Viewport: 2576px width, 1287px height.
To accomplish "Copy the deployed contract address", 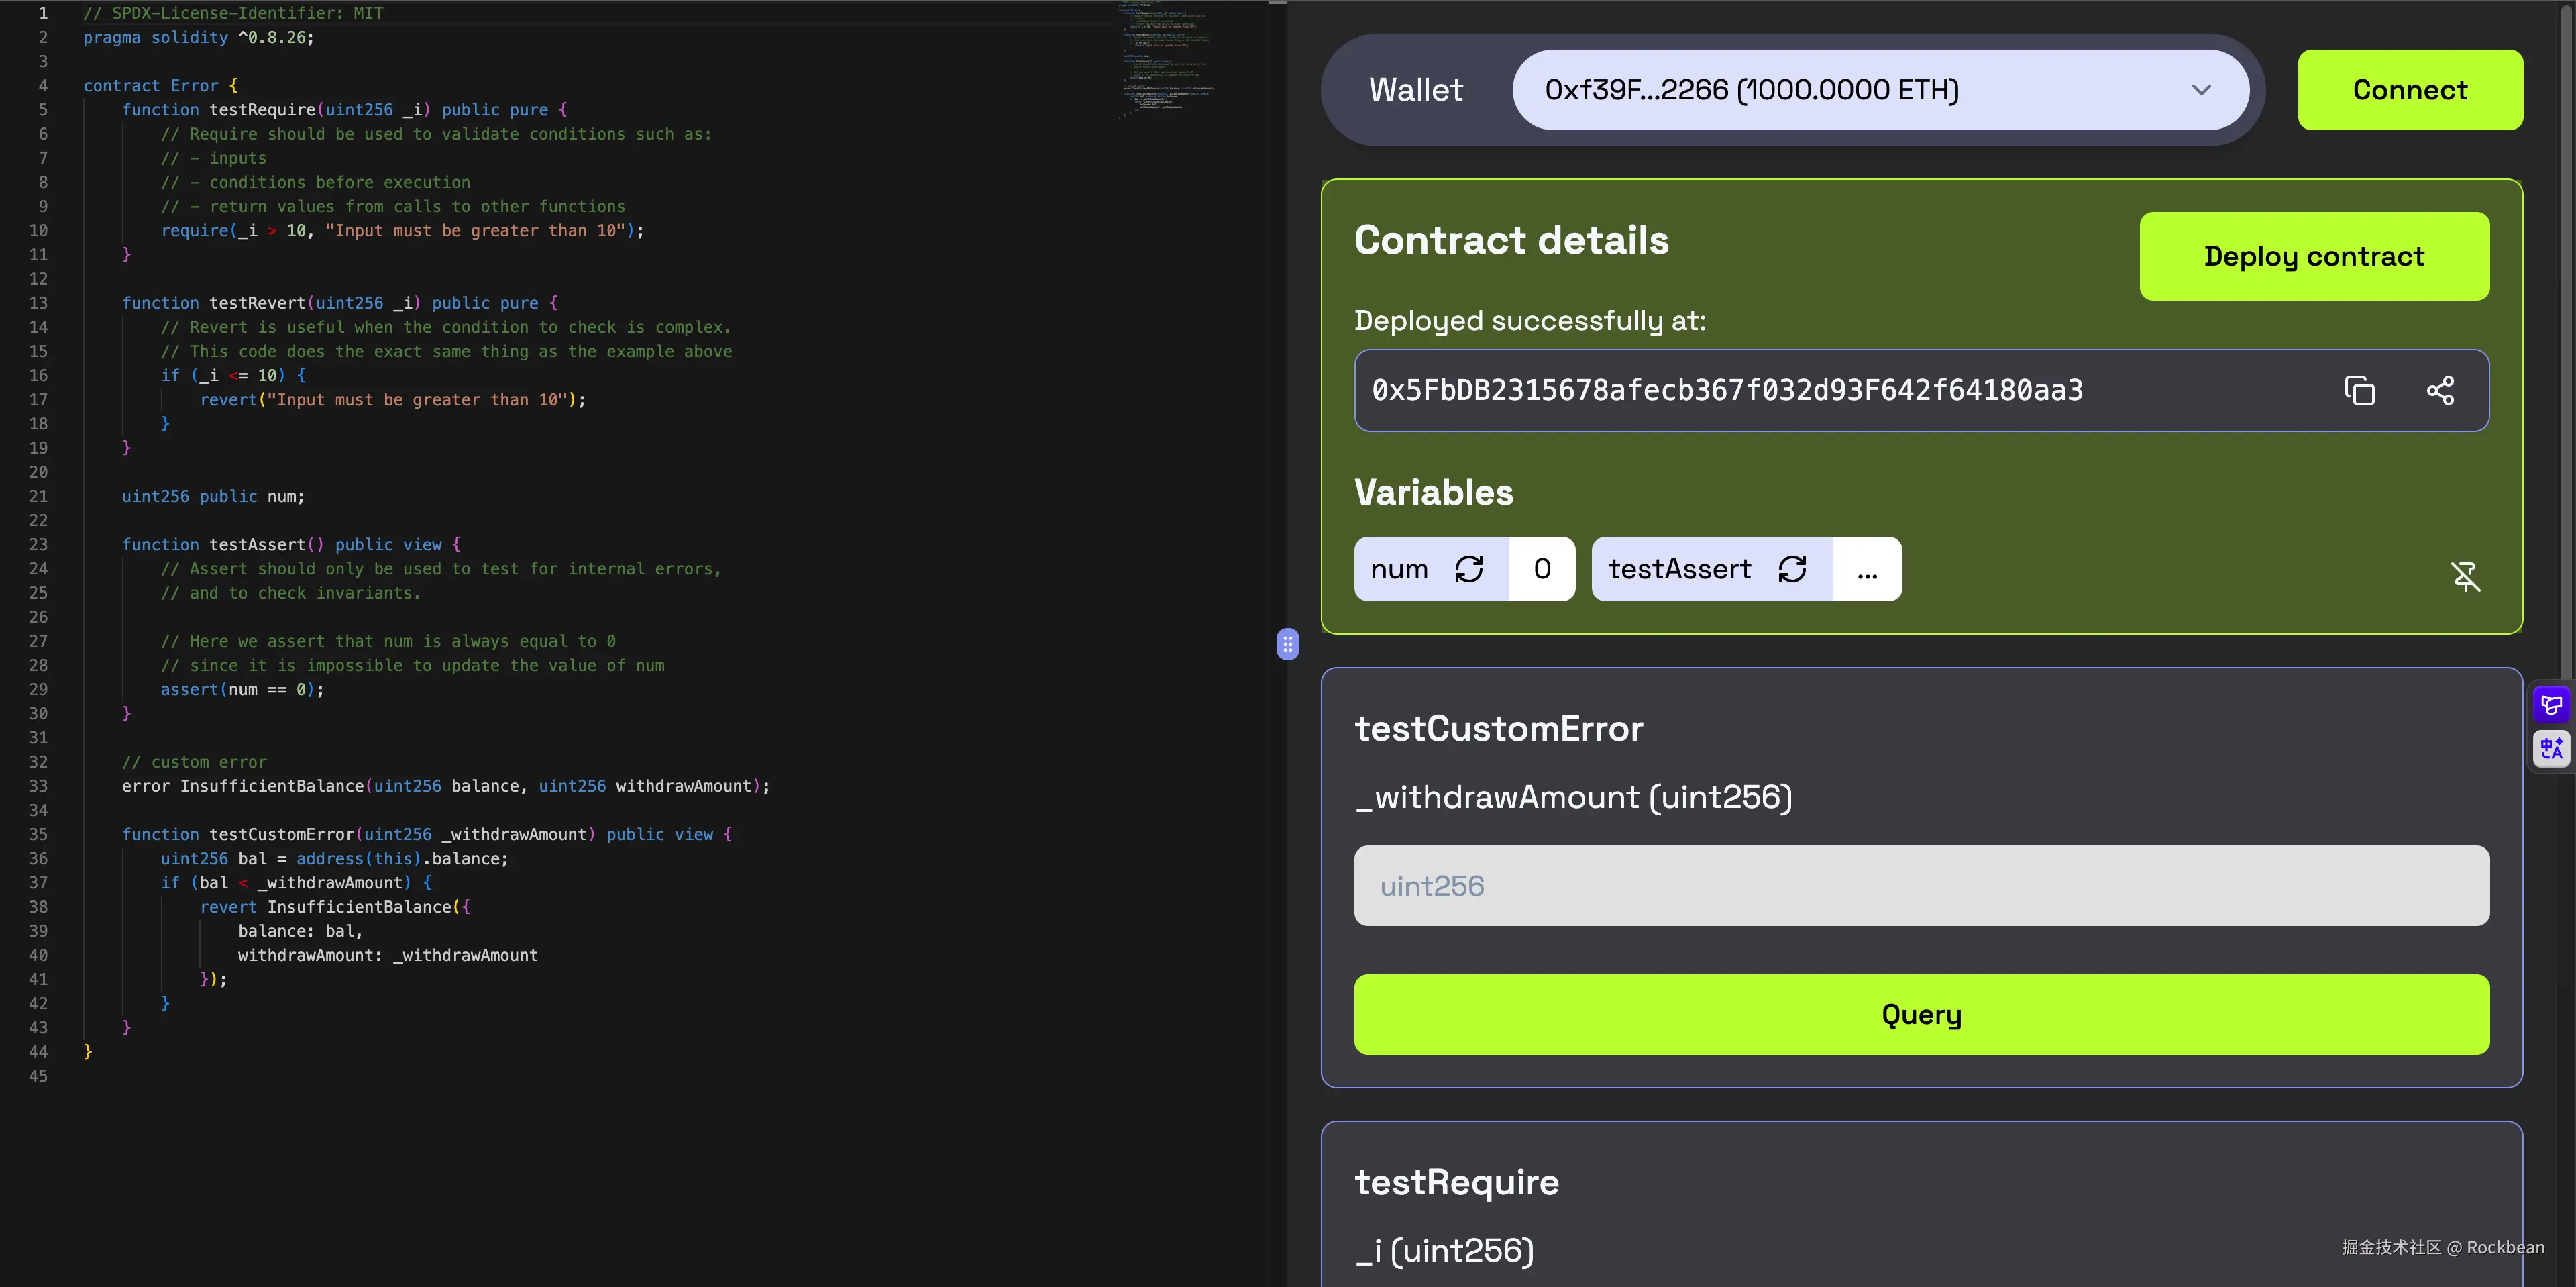I will pyautogui.click(x=2359, y=390).
